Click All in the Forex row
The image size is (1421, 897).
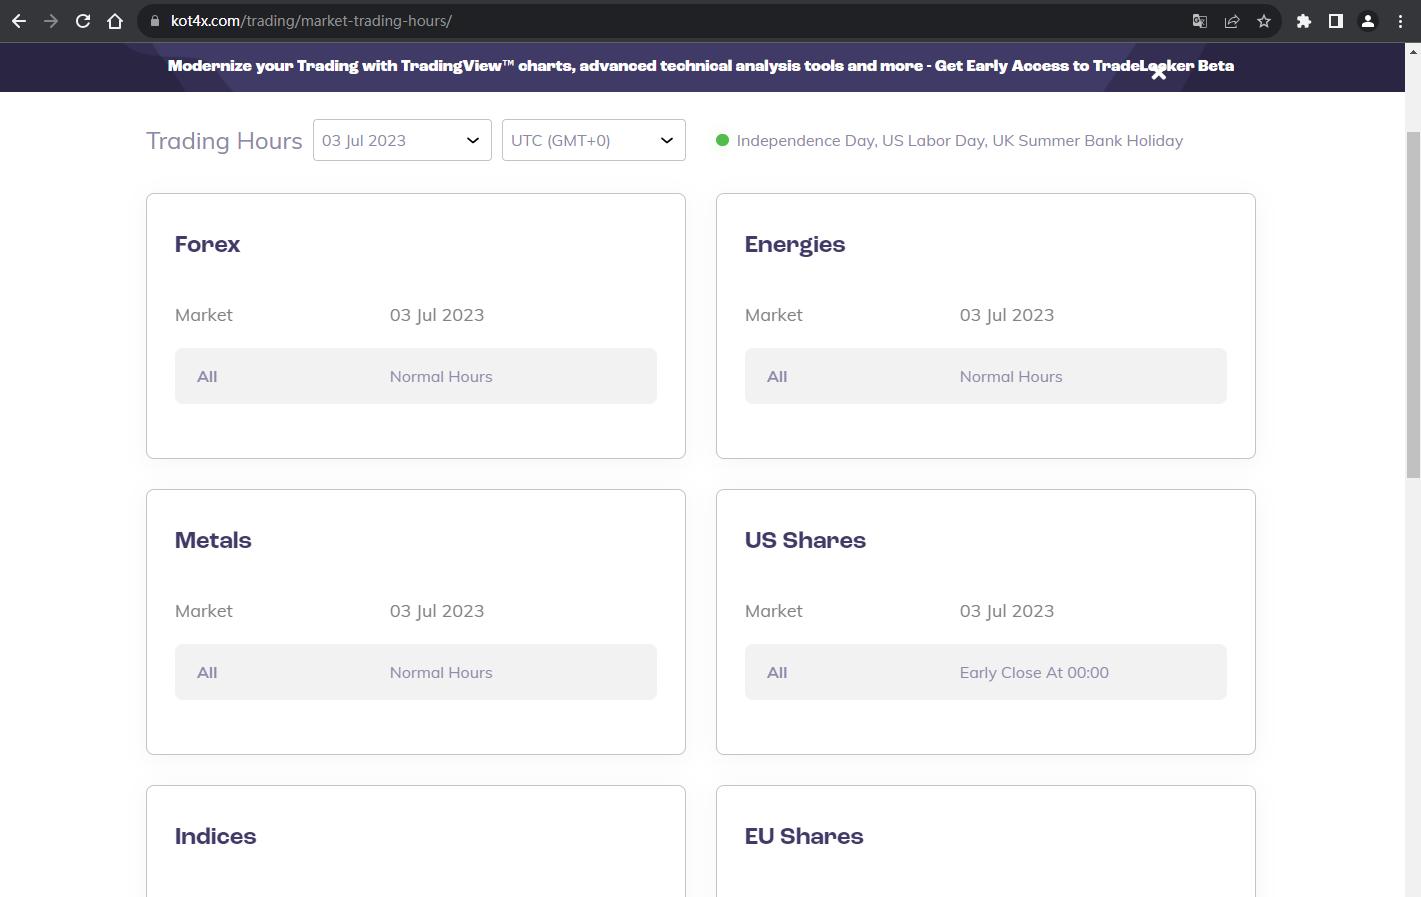pos(207,377)
